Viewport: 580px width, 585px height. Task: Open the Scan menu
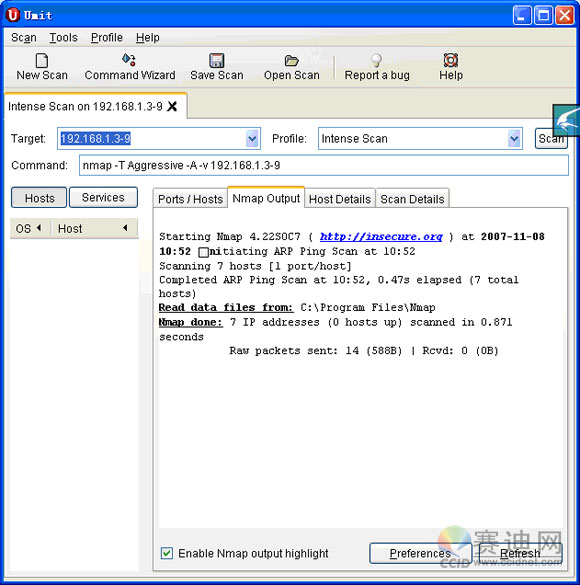23,37
